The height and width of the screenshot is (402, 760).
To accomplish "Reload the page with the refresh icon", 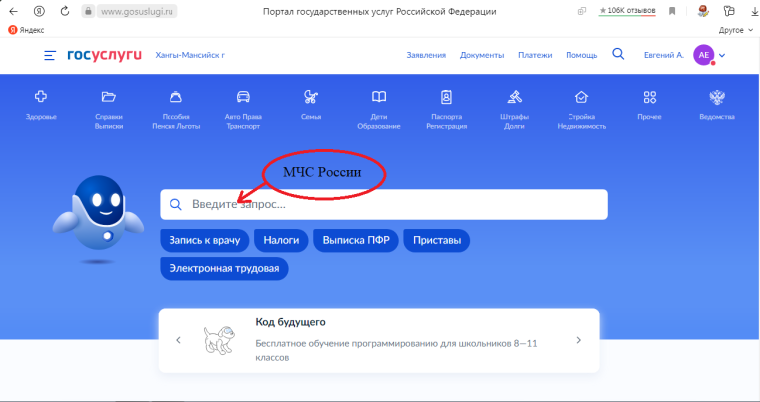I will tap(65, 11).
